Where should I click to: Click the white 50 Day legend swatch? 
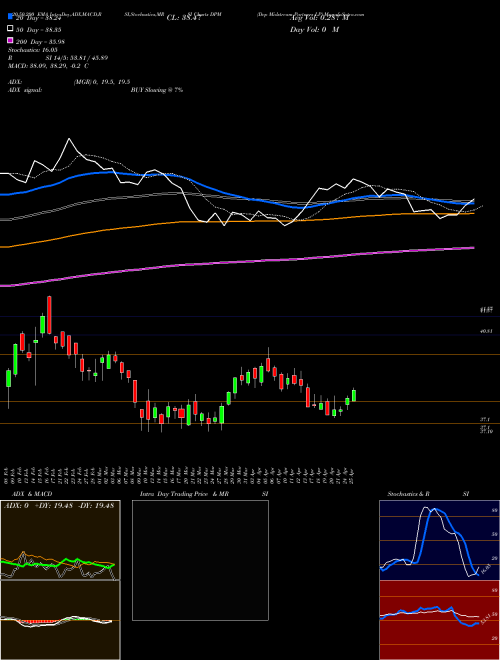(10, 29)
